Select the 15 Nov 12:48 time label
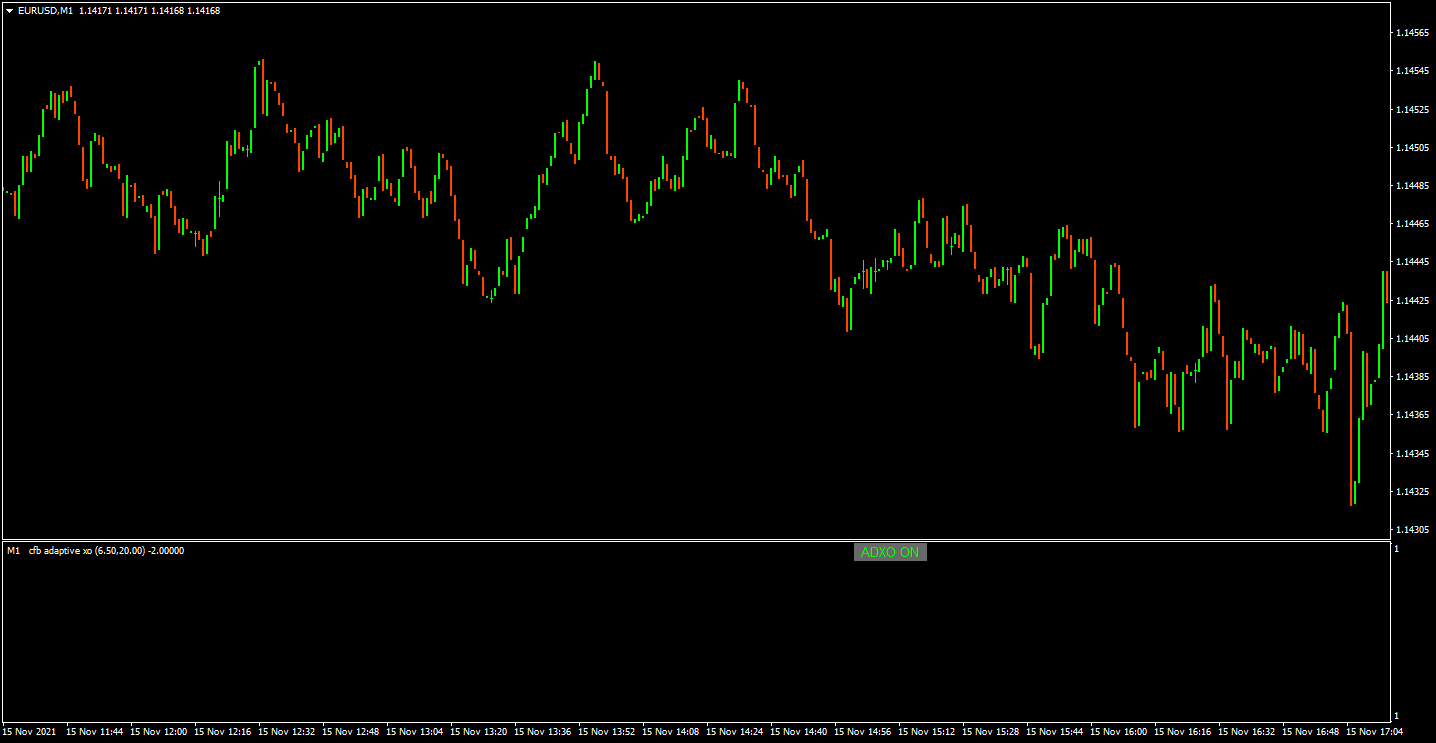 coord(351,732)
